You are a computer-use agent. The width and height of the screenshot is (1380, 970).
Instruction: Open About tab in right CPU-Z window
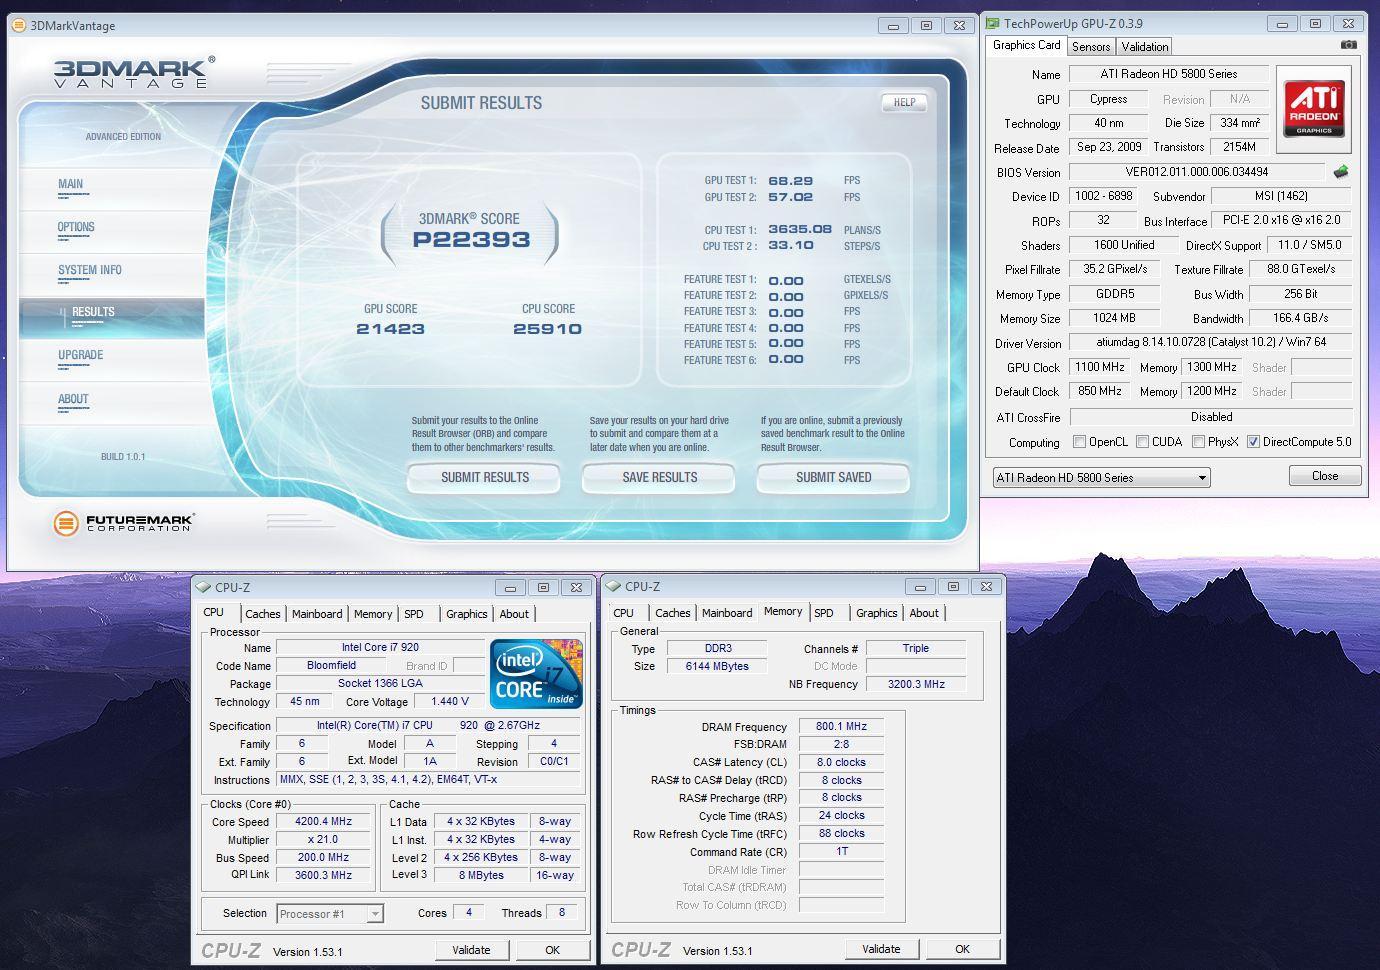tap(924, 613)
